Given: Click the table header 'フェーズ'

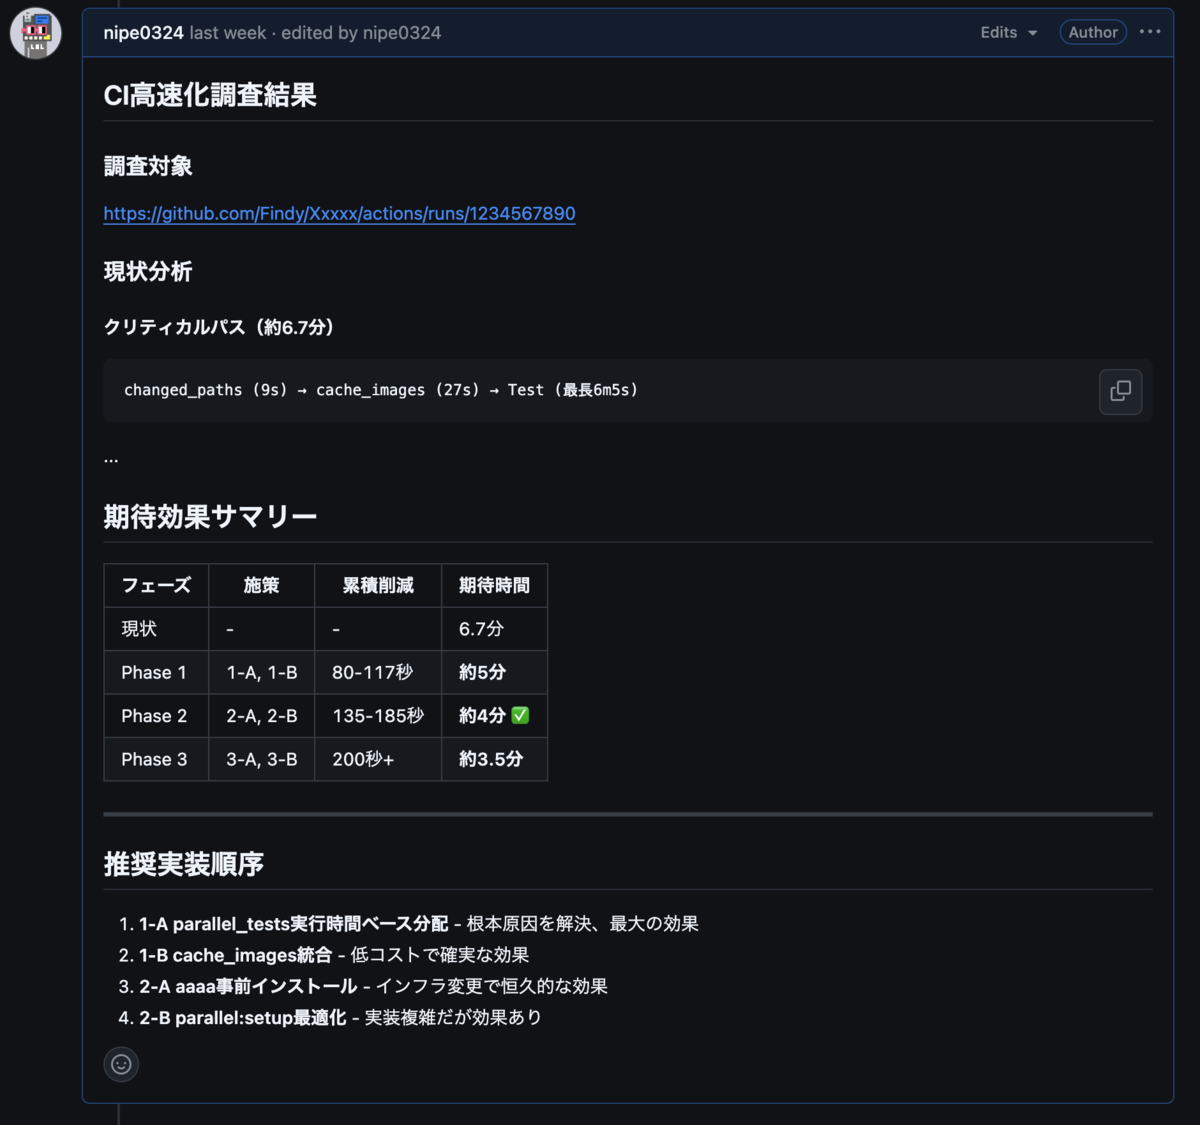Looking at the screenshot, I should tap(156, 586).
